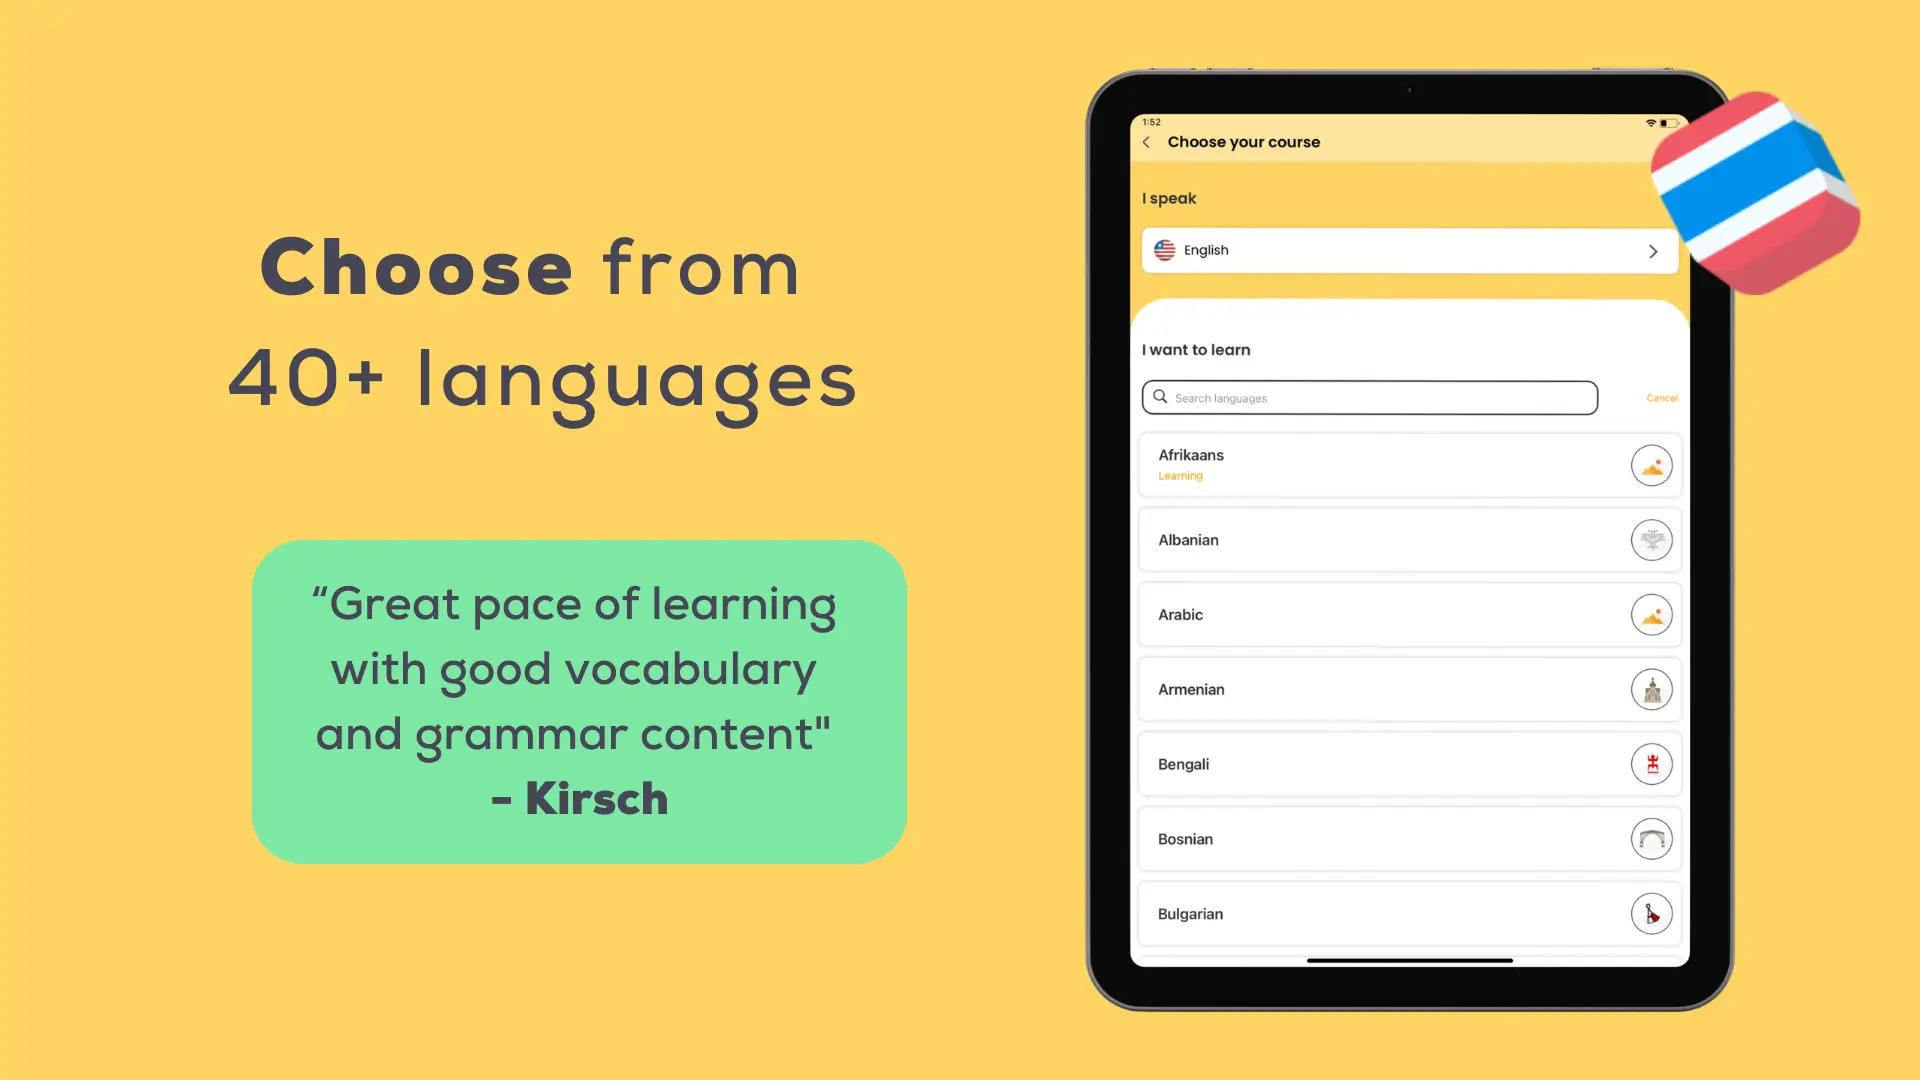1920x1080 pixels.
Task: Select Arabic from the language list
Action: pos(1408,615)
